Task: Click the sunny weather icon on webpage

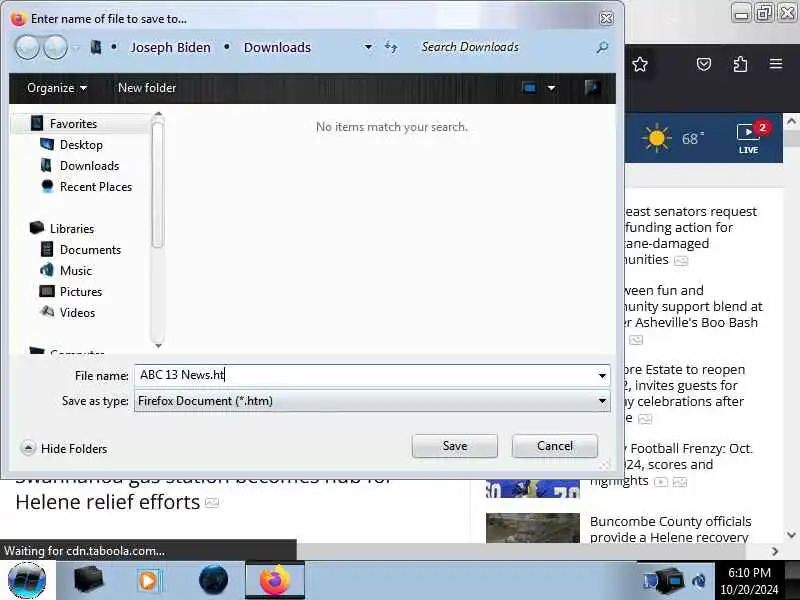Action: [x=657, y=138]
